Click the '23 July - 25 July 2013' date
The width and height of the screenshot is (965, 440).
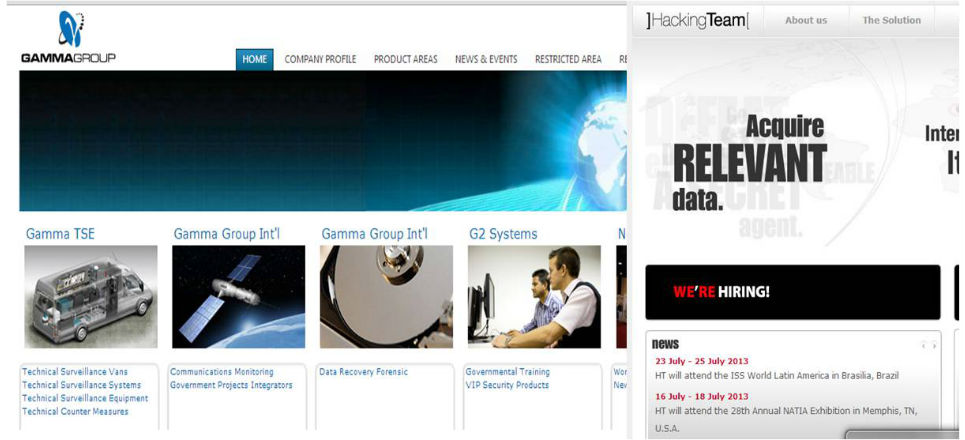point(702,361)
